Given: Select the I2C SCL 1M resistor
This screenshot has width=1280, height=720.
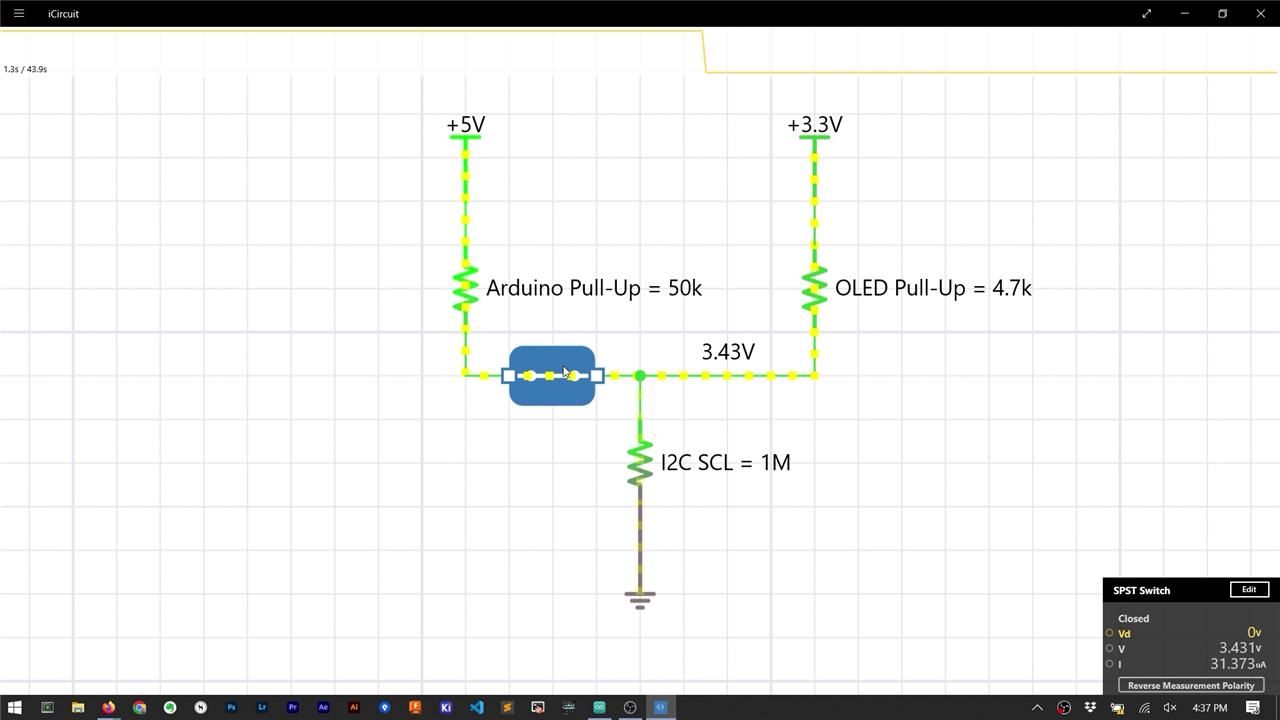Looking at the screenshot, I should (640, 463).
